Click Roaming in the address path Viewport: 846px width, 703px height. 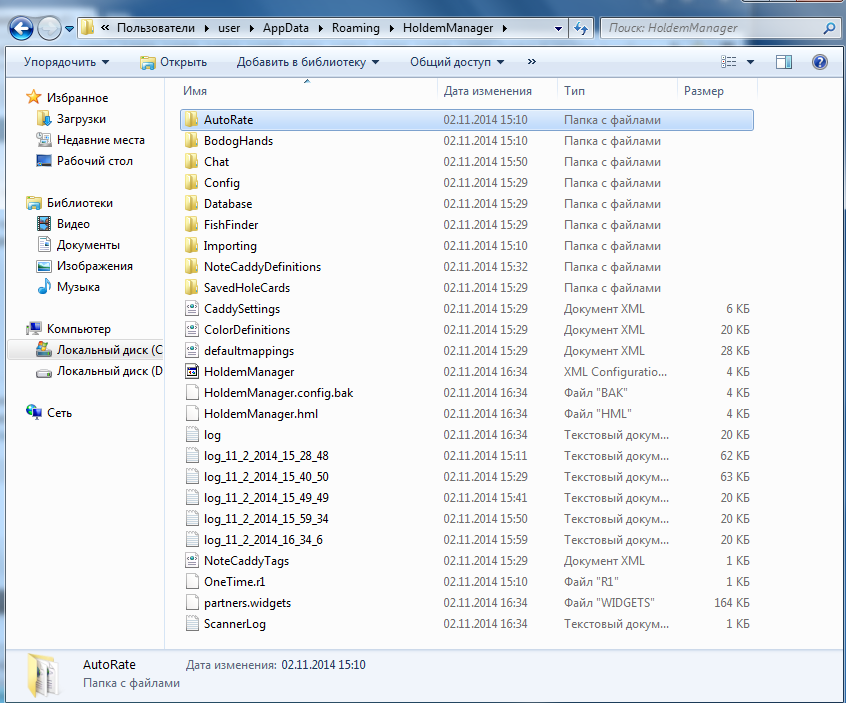pos(356,28)
